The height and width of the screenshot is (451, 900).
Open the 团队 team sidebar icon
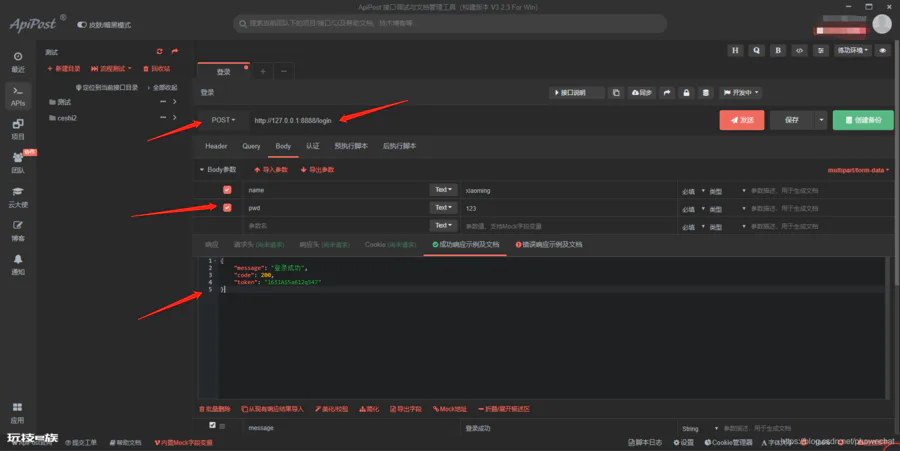click(18, 163)
